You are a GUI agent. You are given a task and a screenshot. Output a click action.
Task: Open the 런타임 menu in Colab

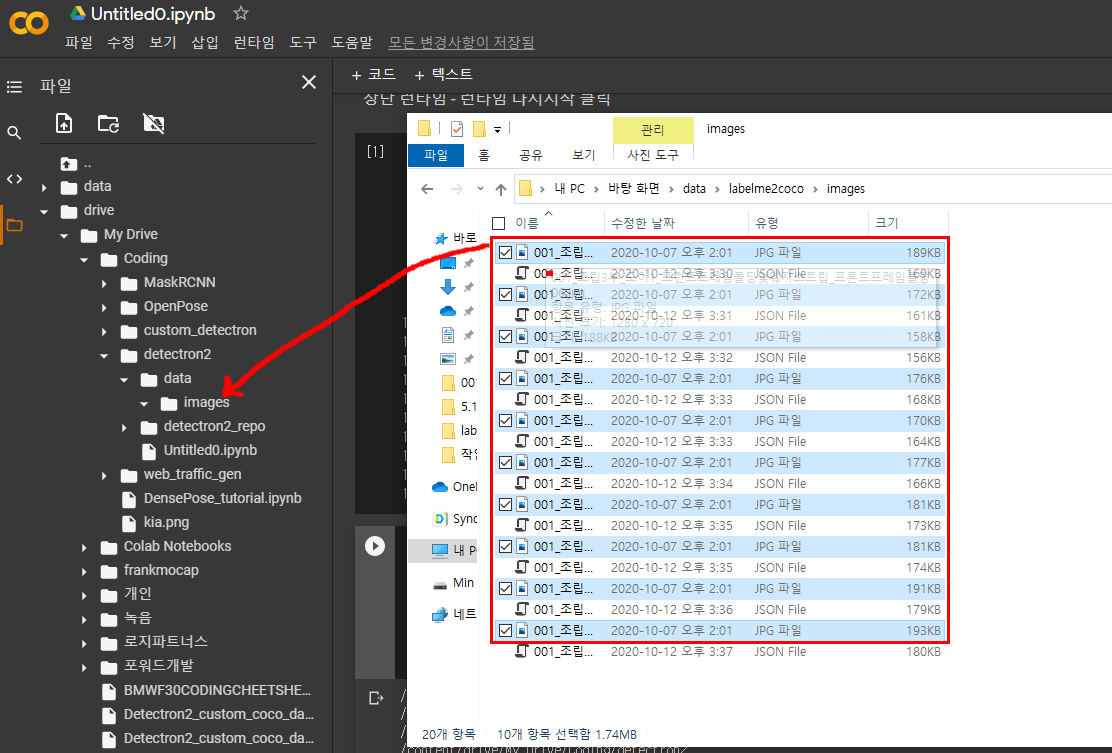(x=254, y=43)
